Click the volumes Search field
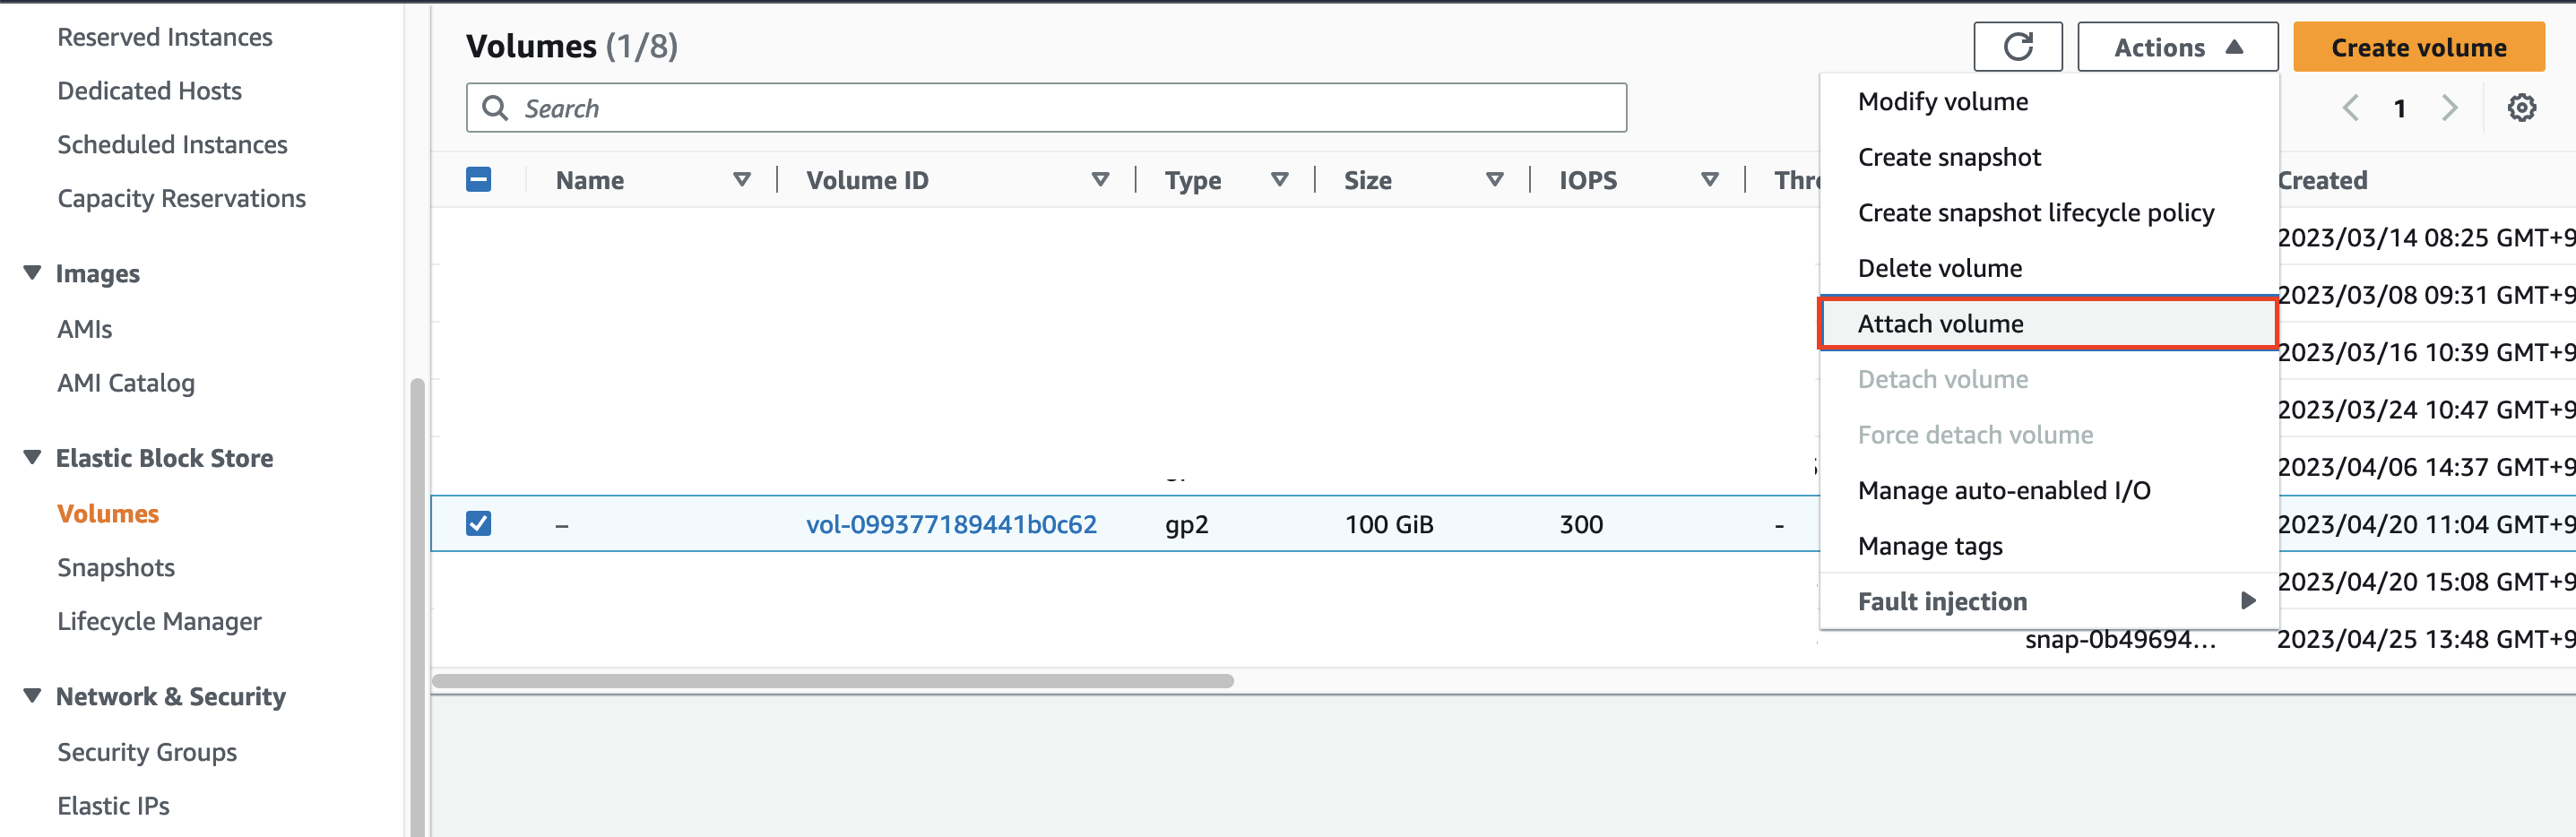Image resolution: width=2576 pixels, height=837 pixels. tap(1046, 108)
